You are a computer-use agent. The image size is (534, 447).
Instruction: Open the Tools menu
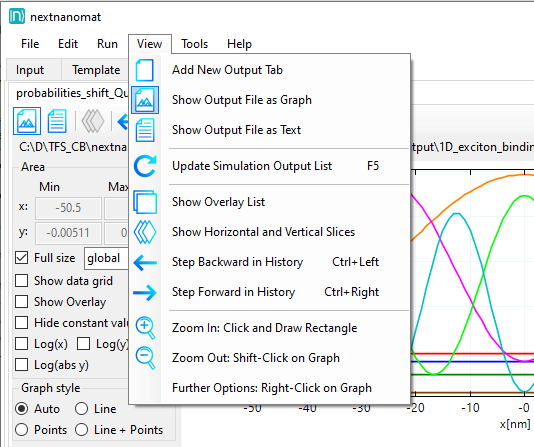(194, 44)
